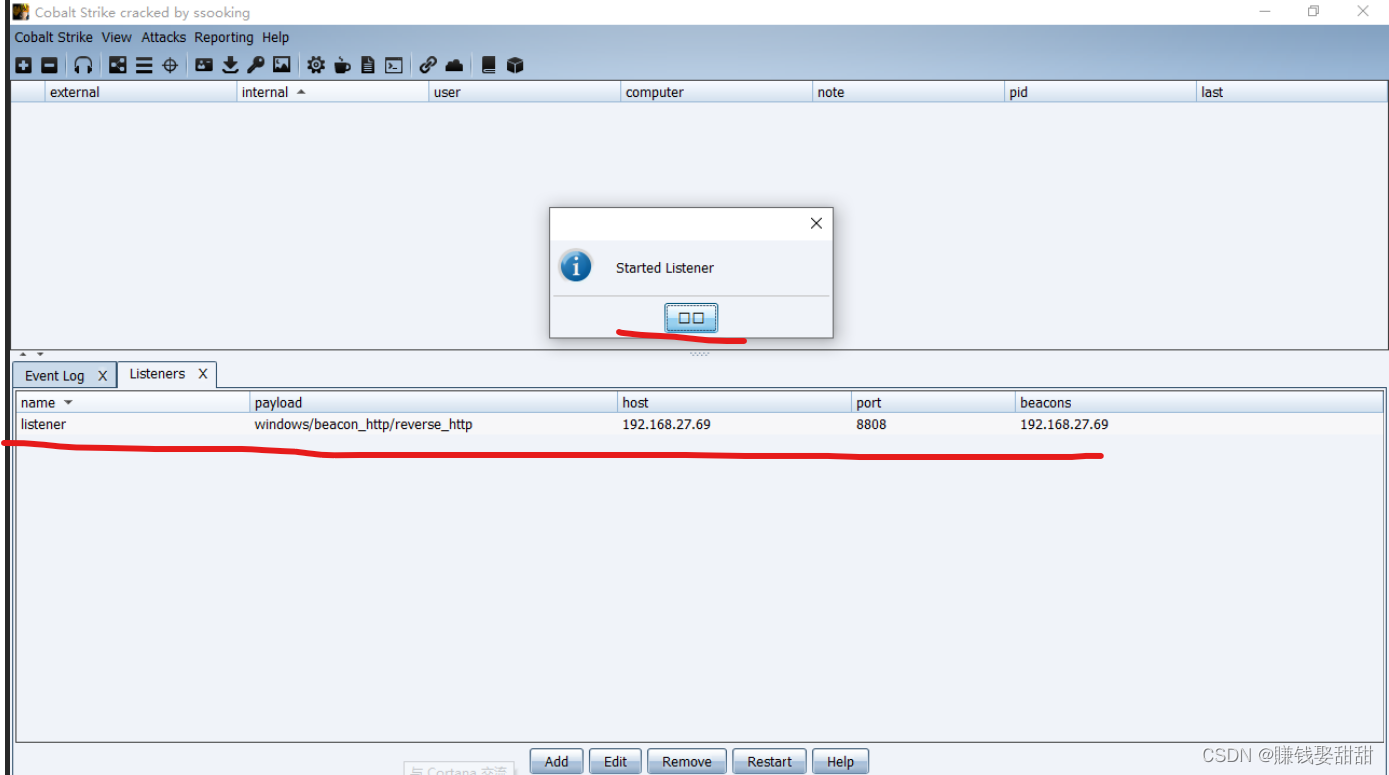The width and height of the screenshot is (1389, 775).
Task: Open the Keystrokes key icon
Action: 256,65
